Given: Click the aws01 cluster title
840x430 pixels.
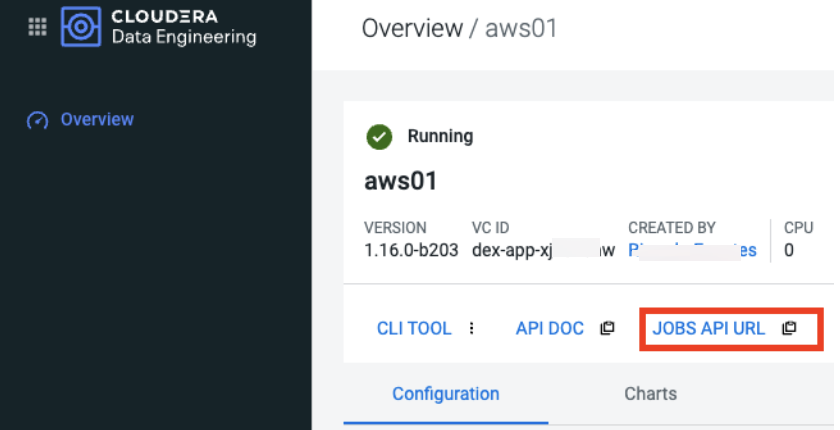Looking at the screenshot, I should tap(400, 182).
